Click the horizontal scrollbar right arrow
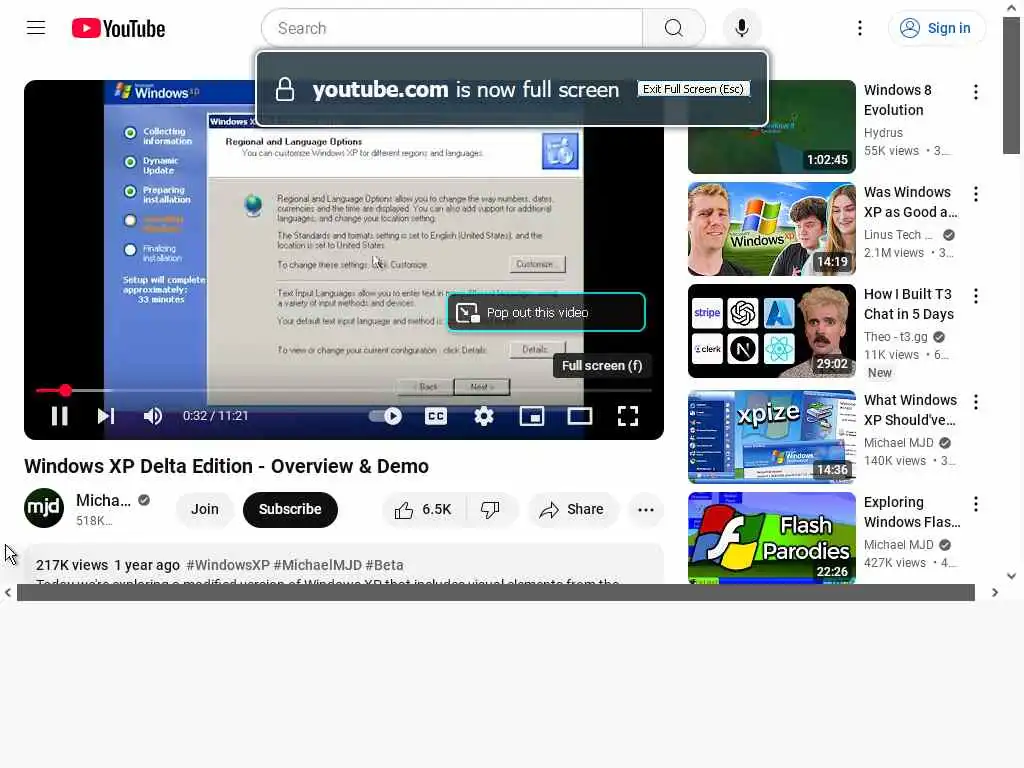The height and width of the screenshot is (768, 1024). point(995,592)
